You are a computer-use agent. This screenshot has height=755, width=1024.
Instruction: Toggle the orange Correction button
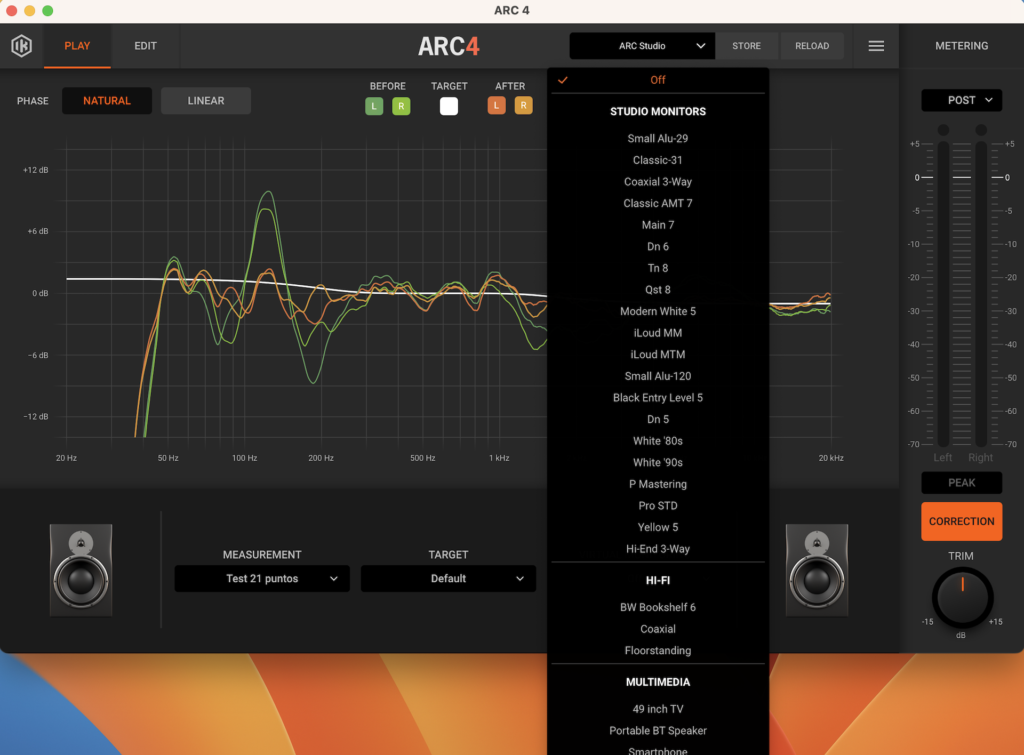(x=961, y=521)
